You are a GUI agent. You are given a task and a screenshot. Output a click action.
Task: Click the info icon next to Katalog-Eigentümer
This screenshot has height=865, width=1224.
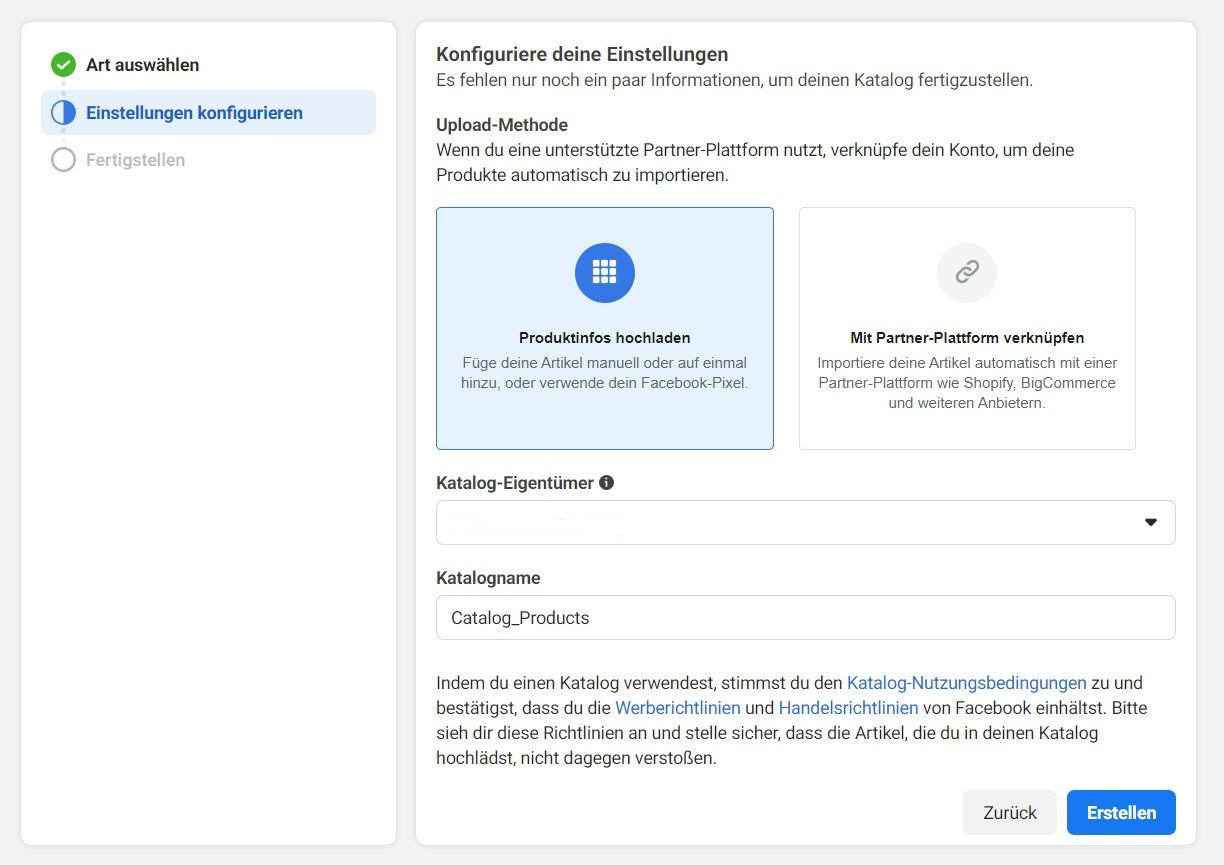606,483
